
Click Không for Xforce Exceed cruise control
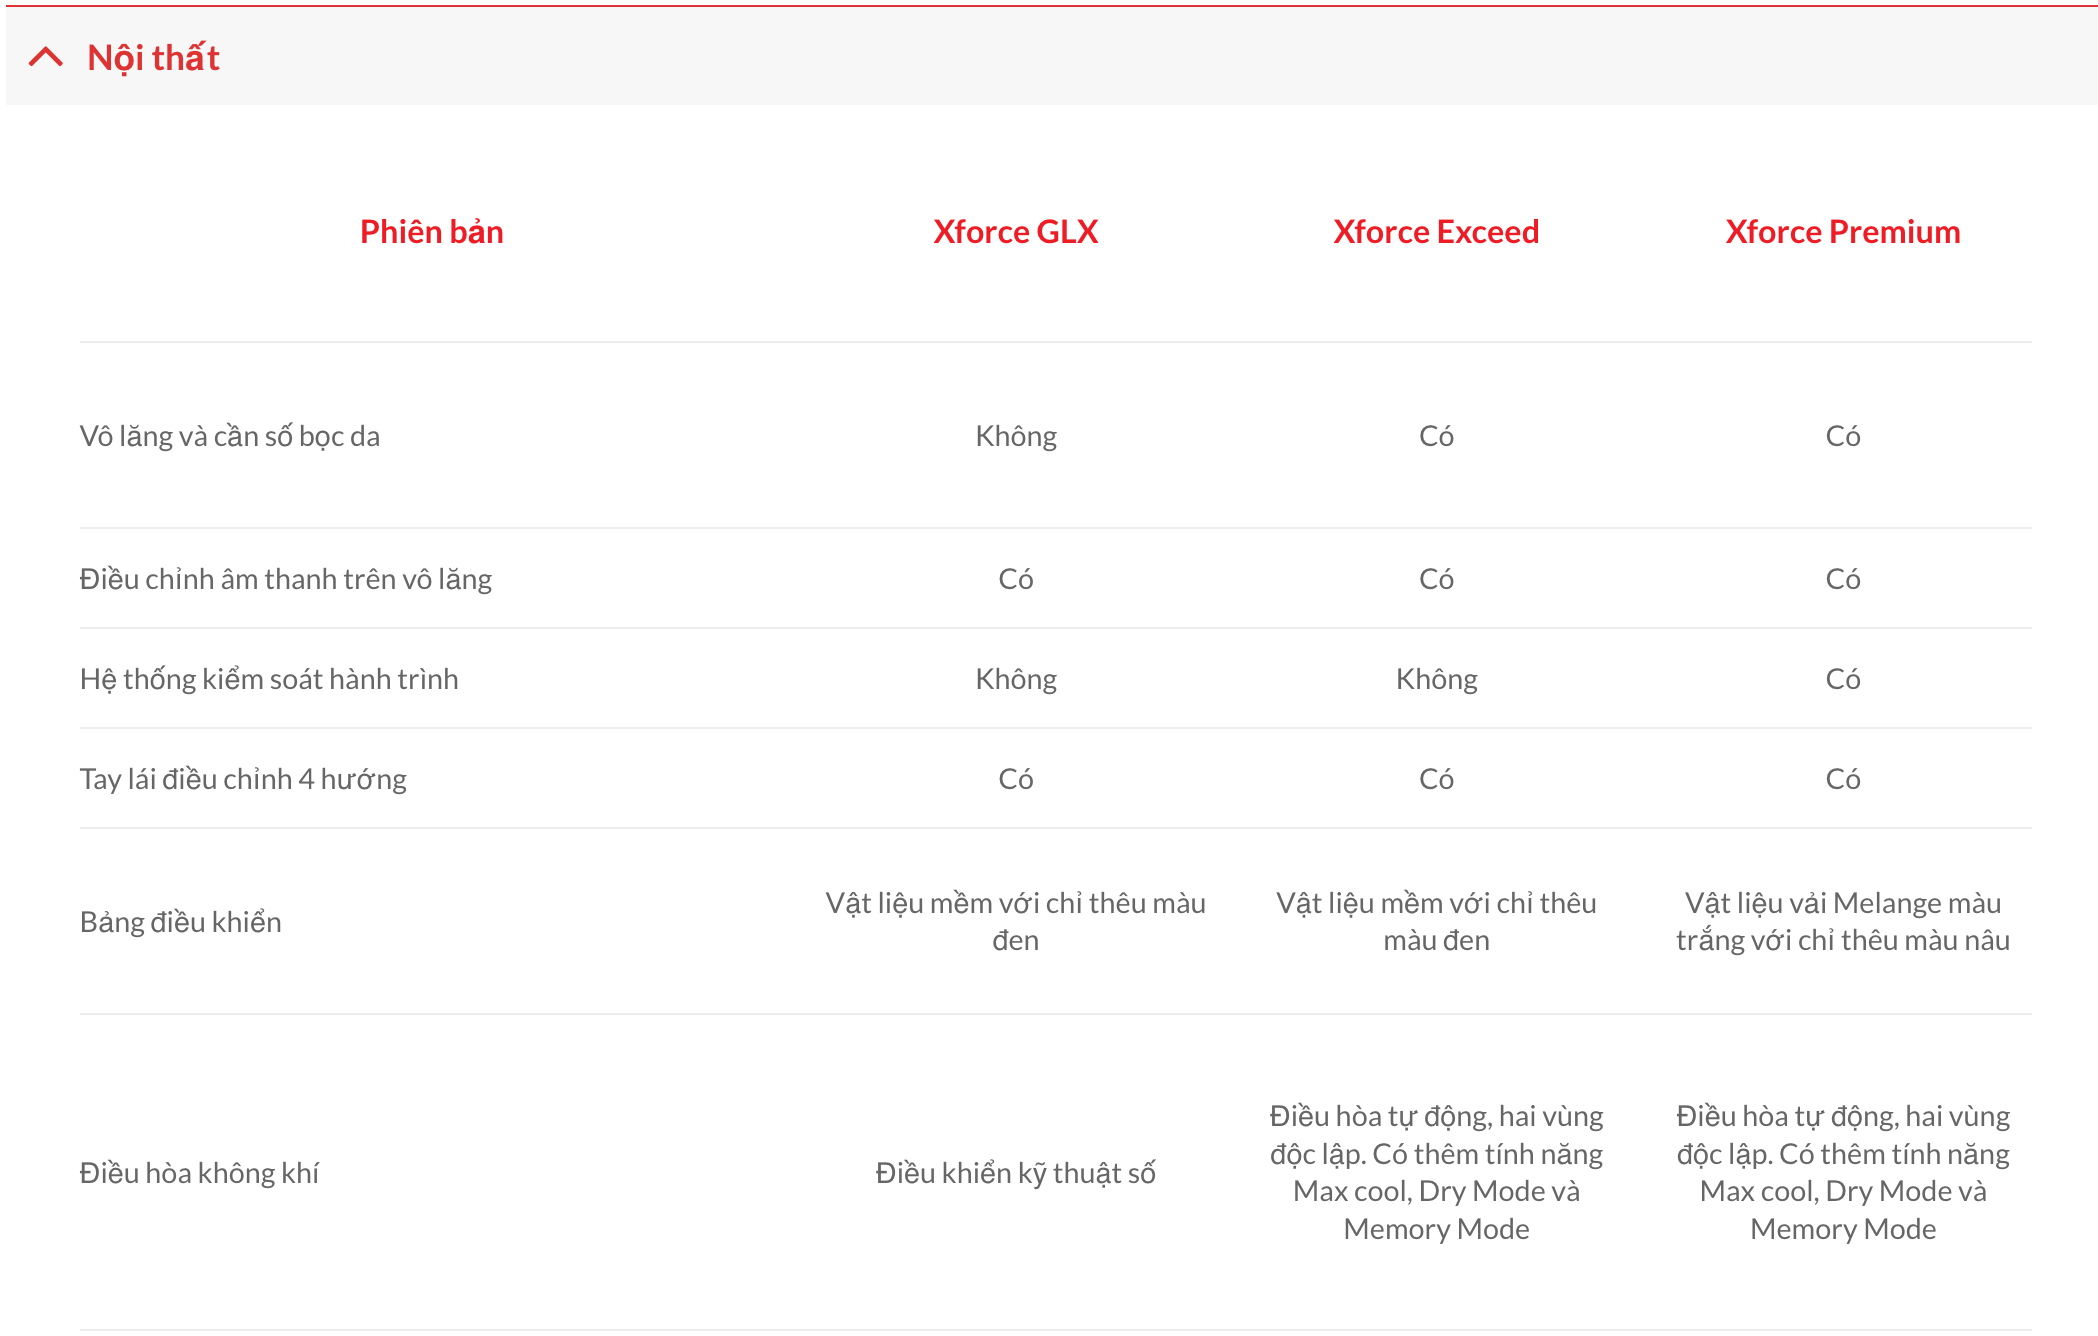(1436, 679)
